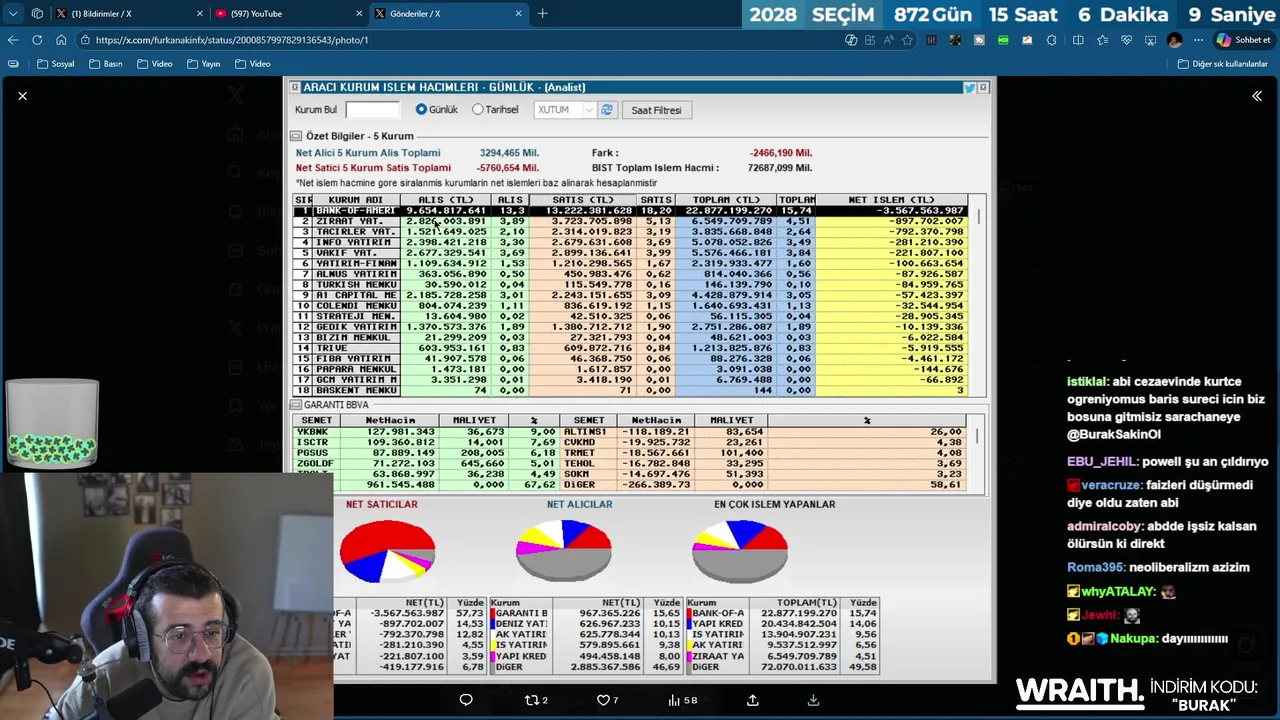Collapse the GARANTI BBVA section
The image size is (1280, 720).
pos(296,405)
